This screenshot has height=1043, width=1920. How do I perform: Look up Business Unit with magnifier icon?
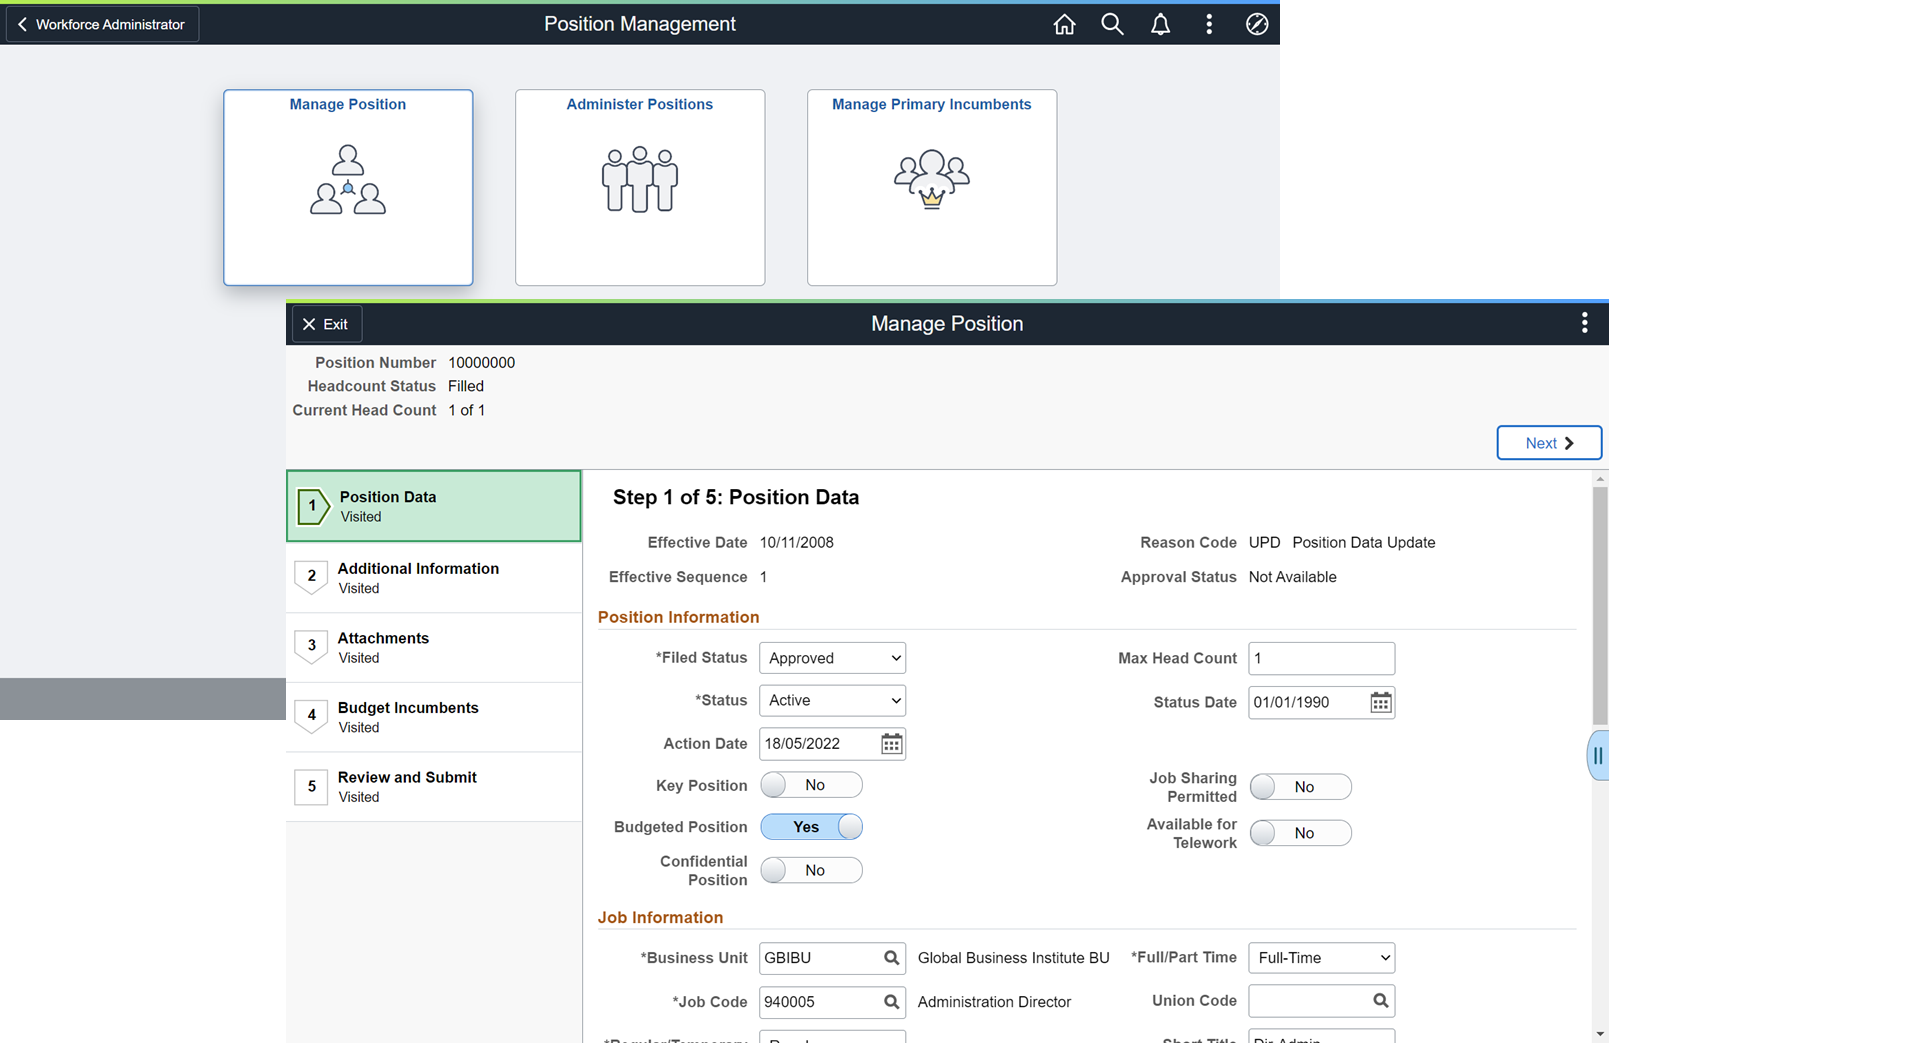pyautogui.click(x=891, y=958)
